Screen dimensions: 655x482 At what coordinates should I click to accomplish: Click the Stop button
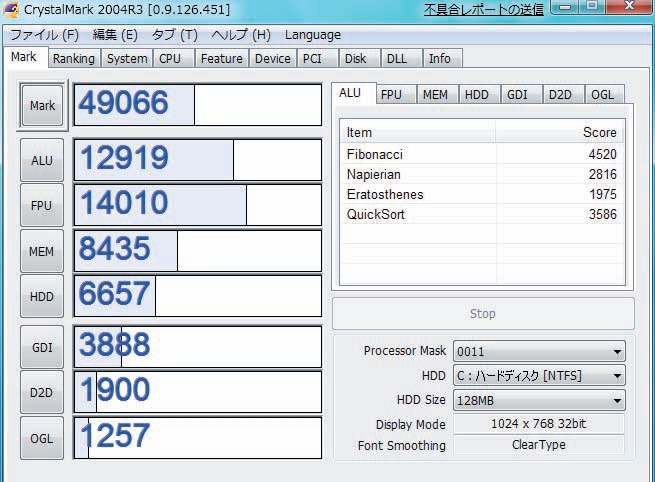tap(483, 313)
